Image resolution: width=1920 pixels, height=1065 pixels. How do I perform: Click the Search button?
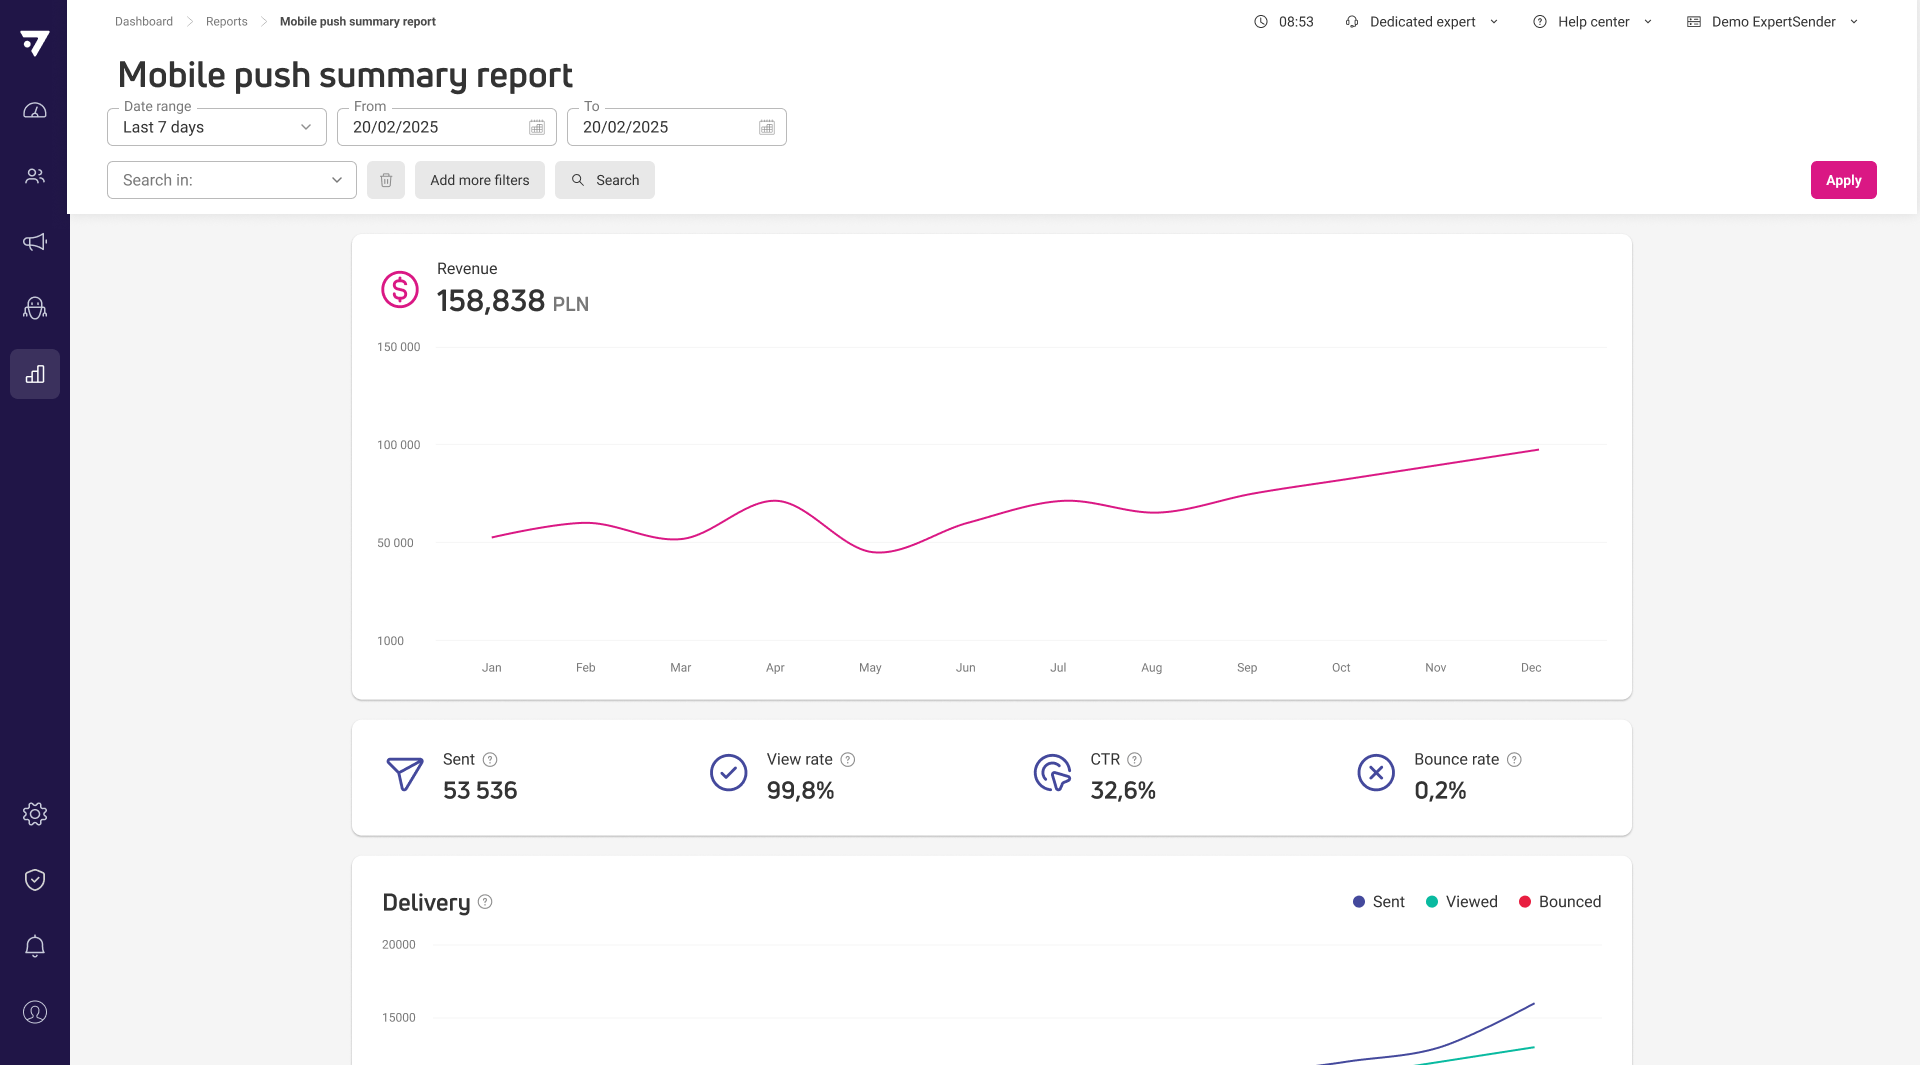[x=605, y=180]
